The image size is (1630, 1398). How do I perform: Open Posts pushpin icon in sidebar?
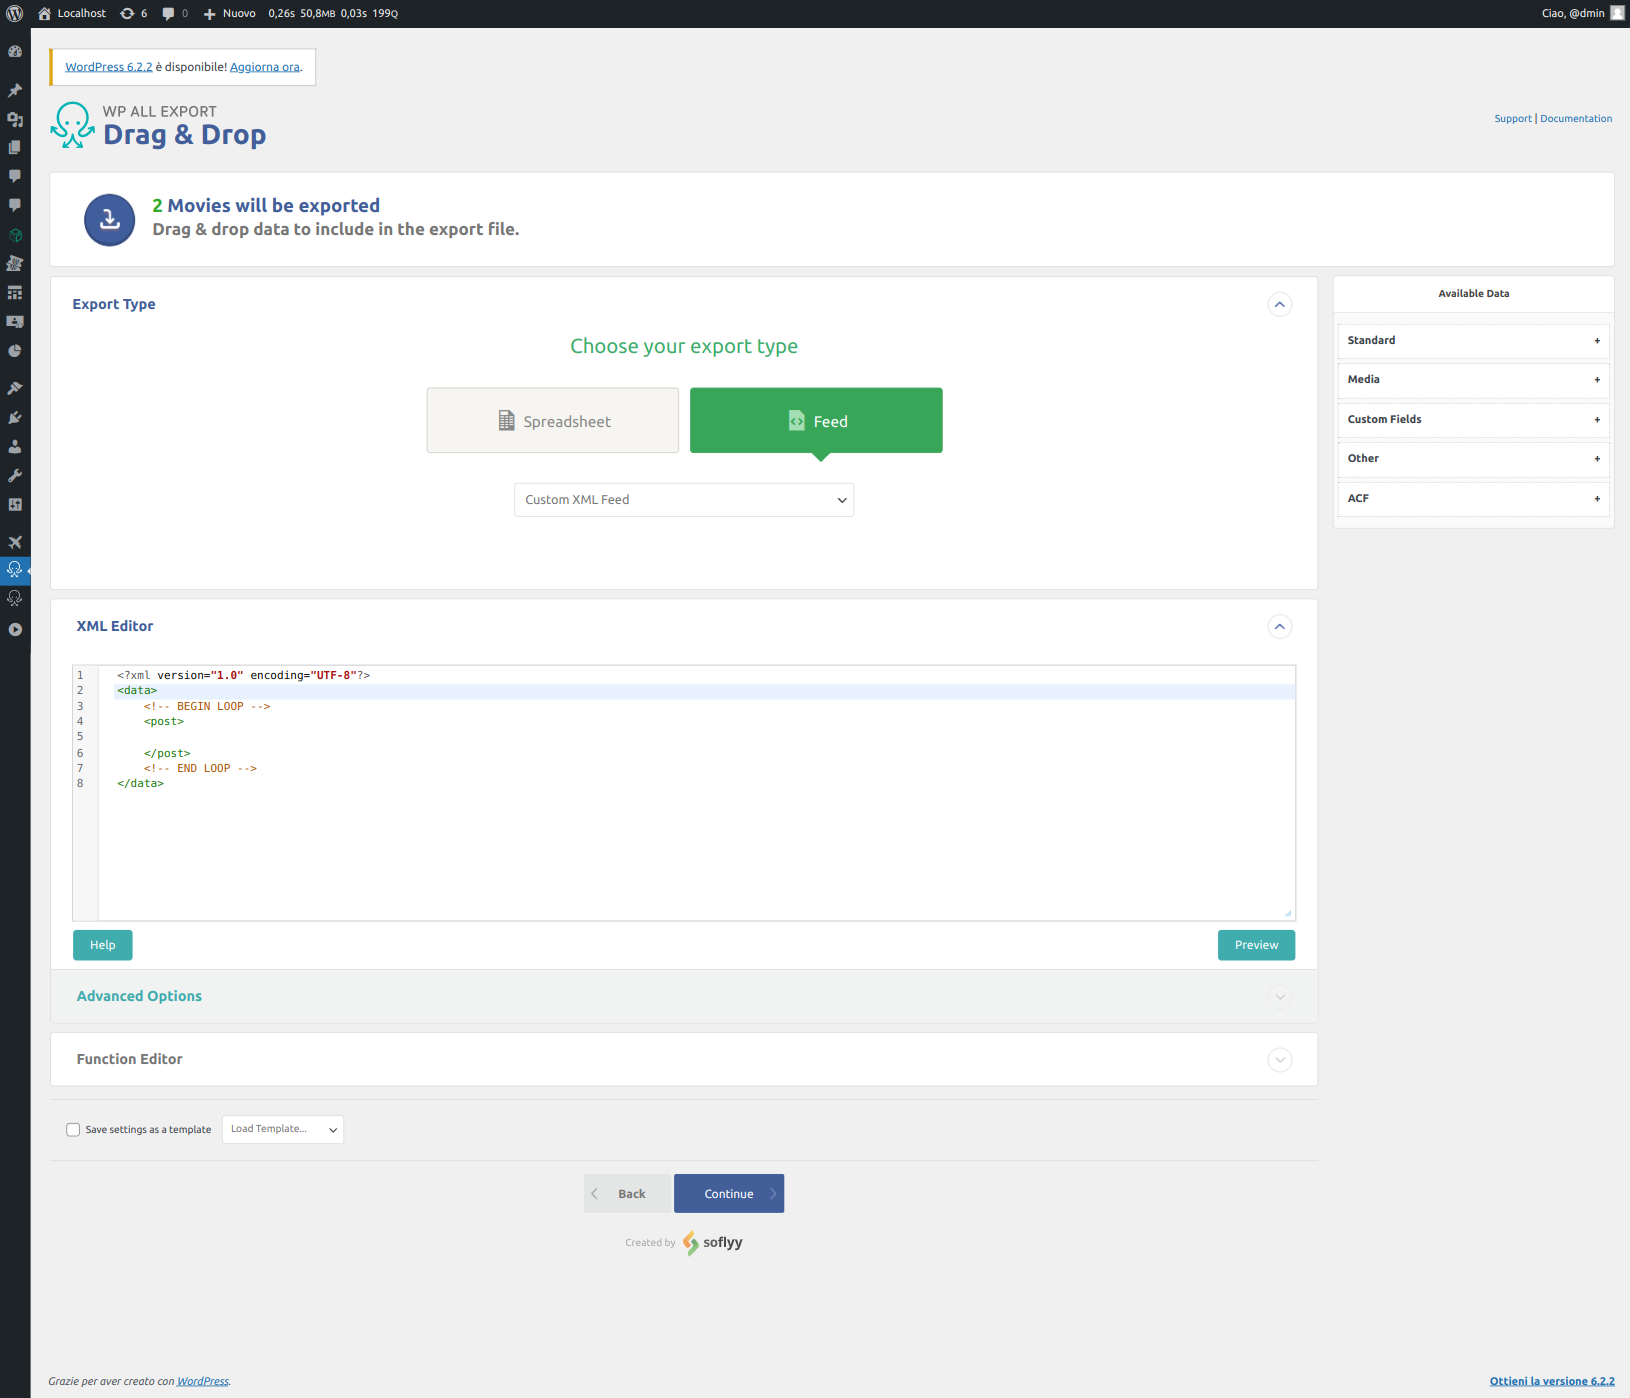point(15,90)
